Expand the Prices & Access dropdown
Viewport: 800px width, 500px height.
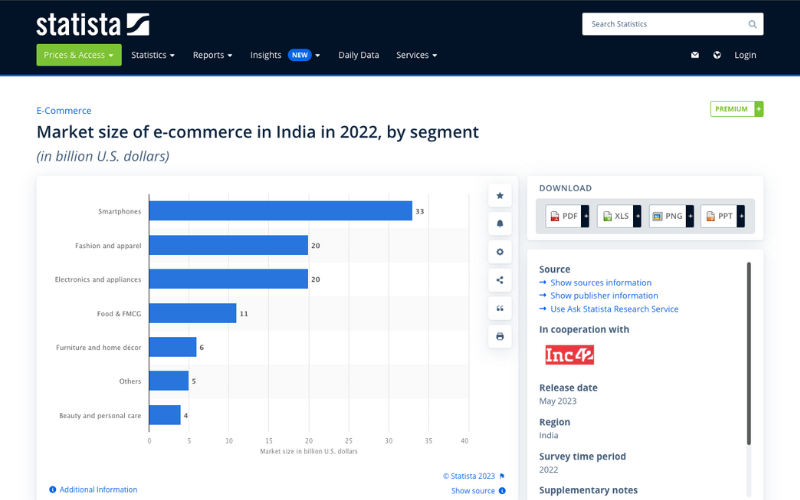click(79, 55)
